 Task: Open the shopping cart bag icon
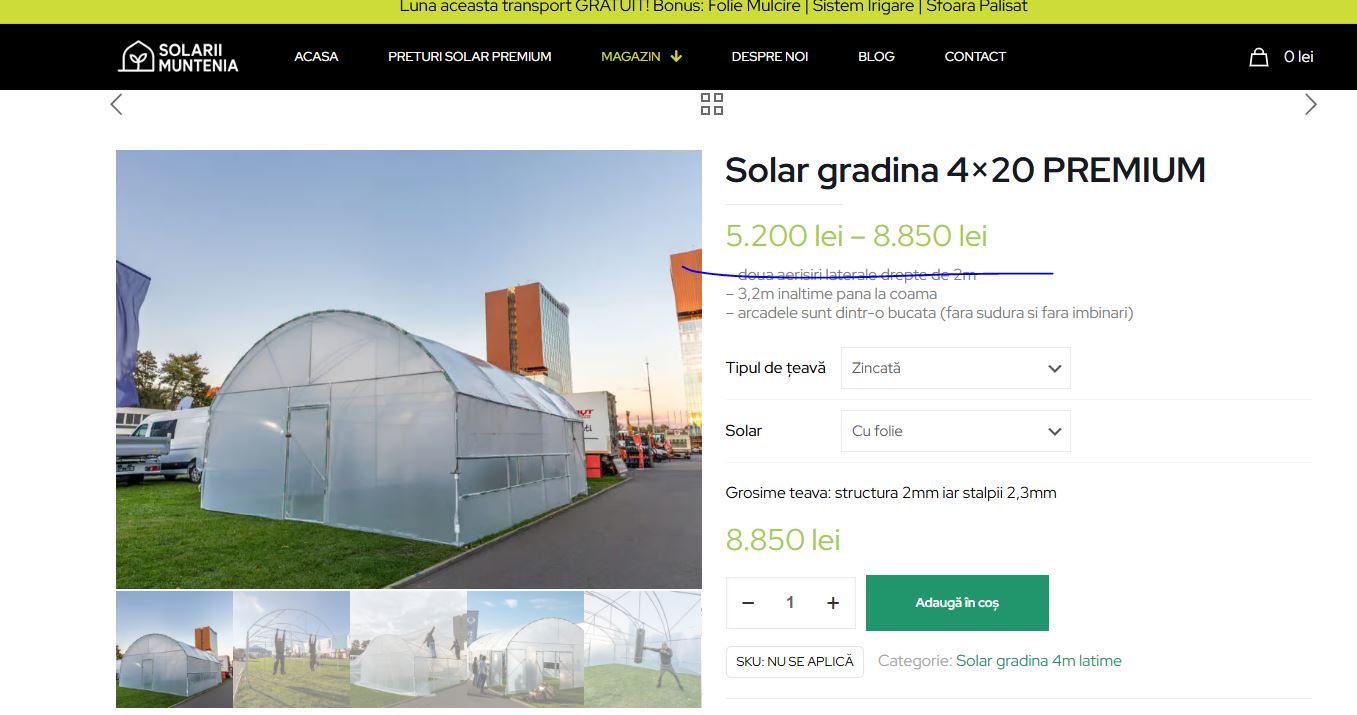[x=1258, y=57]
